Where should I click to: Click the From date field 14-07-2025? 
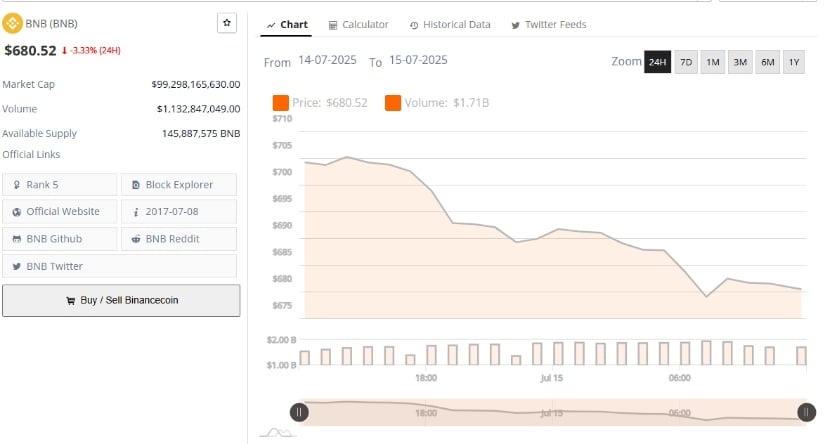(x=327, y=60)
